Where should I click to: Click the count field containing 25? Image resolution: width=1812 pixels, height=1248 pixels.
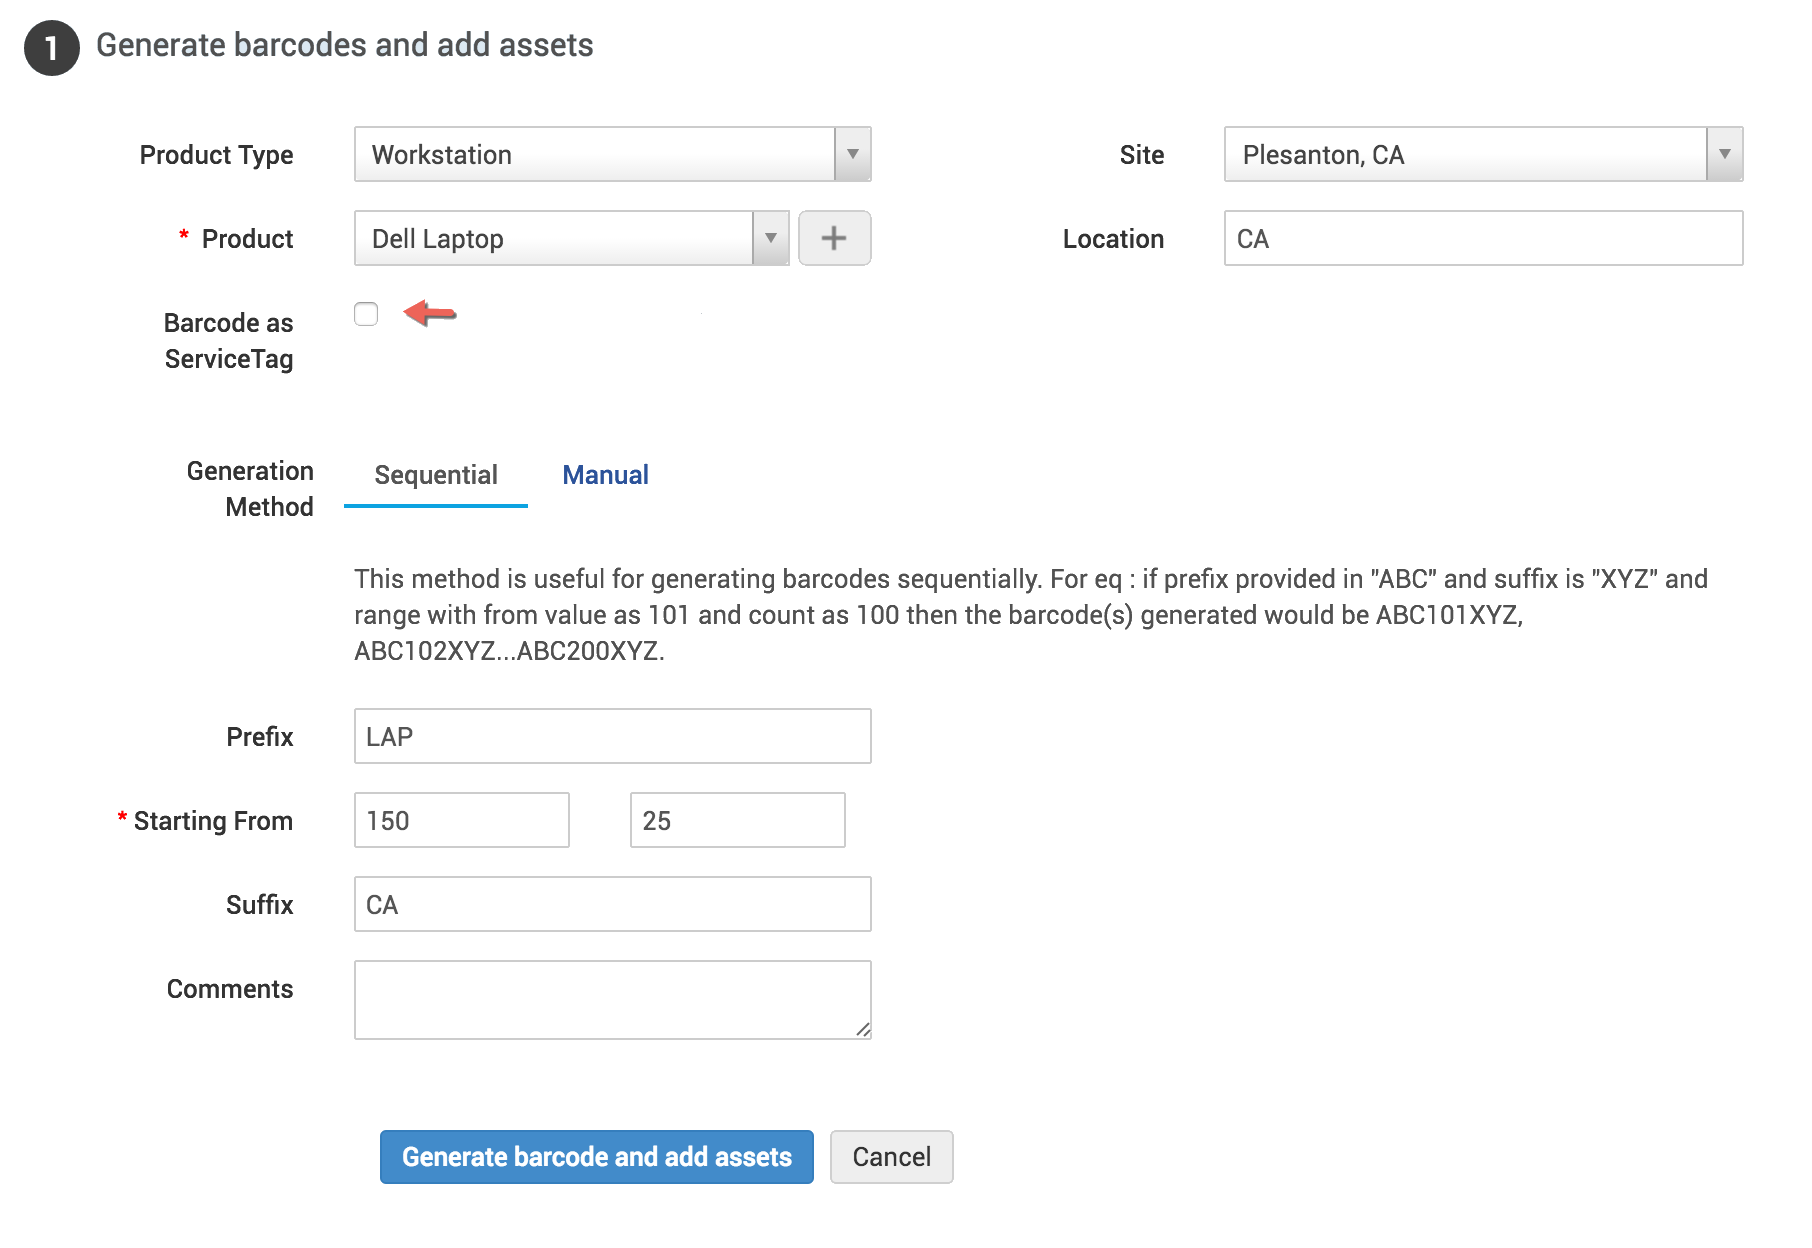tap(737, 820)
